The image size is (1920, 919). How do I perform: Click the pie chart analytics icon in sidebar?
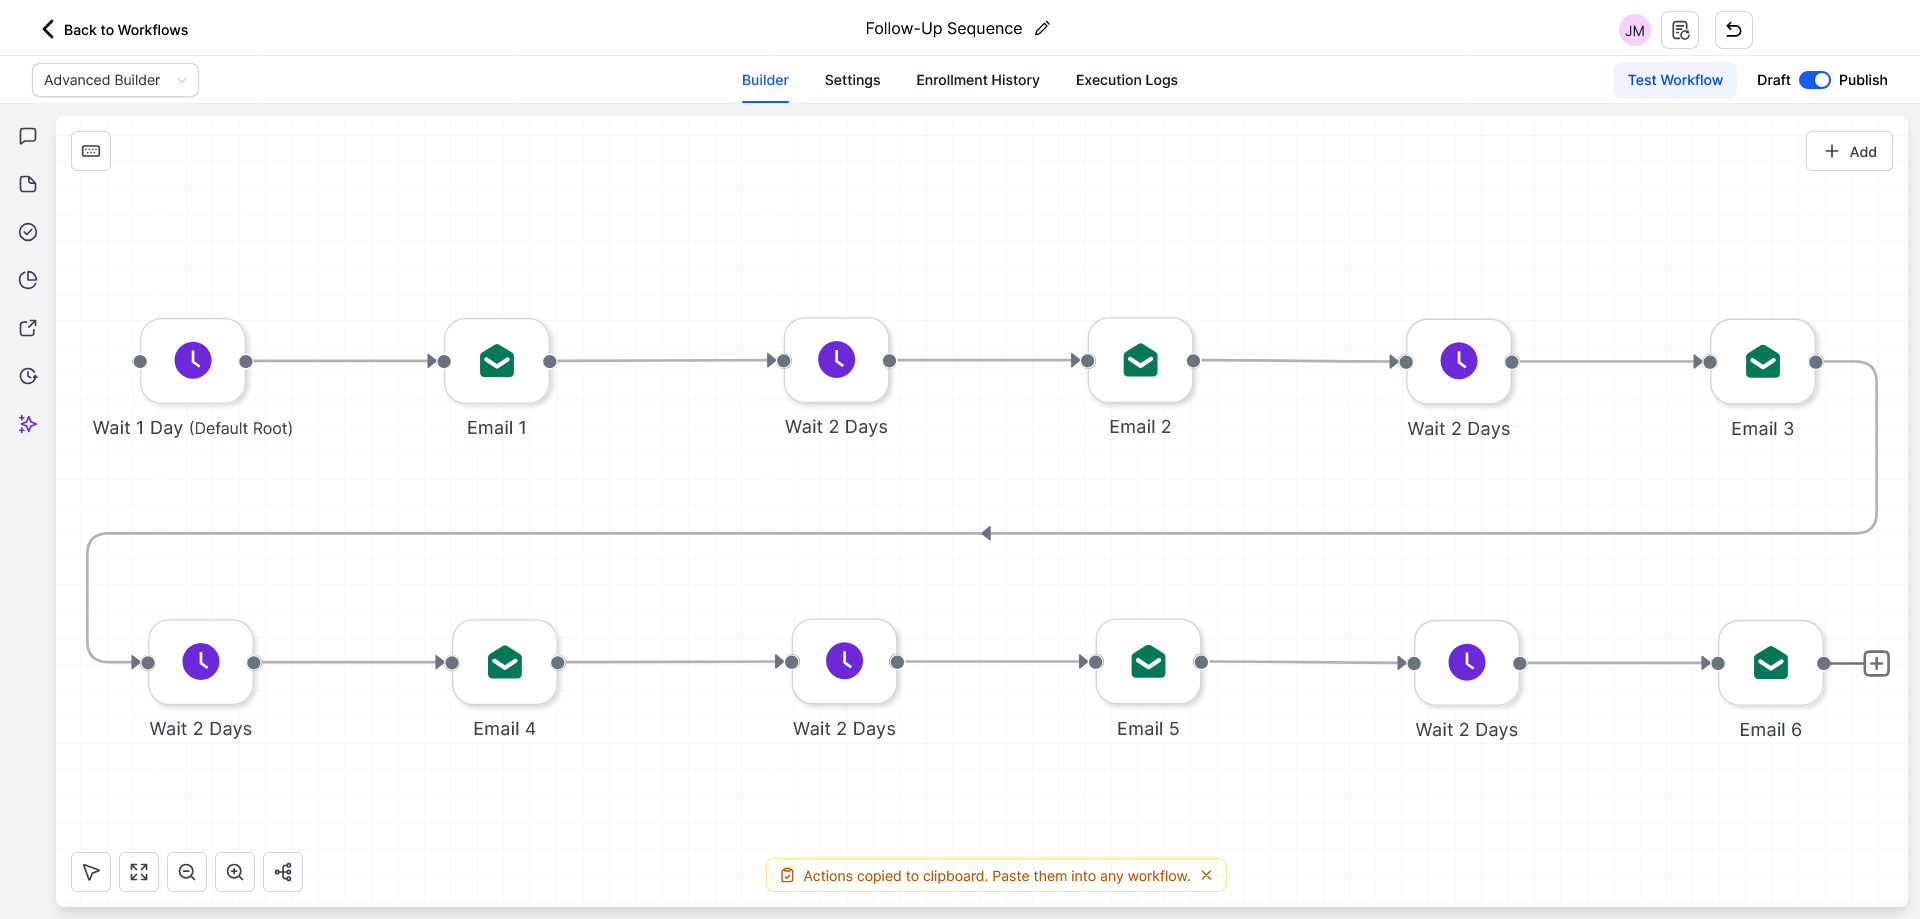click(27, 280)
